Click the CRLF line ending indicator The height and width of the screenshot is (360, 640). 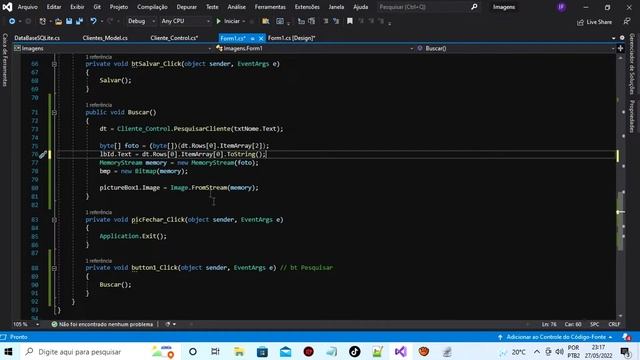click(x=614, y=324)
